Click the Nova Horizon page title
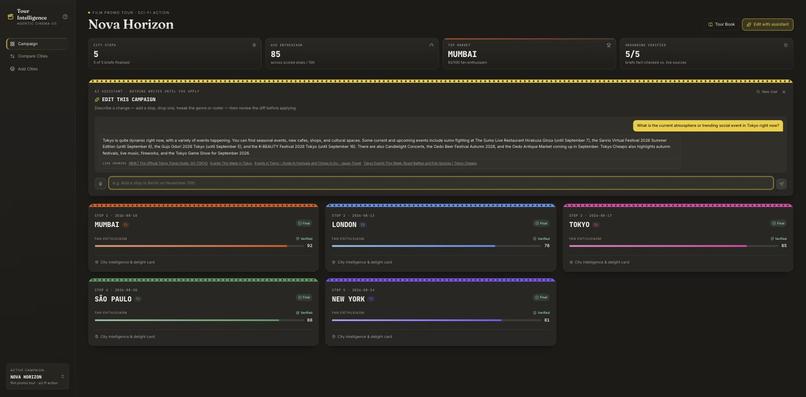 click(x=131, y=24)
